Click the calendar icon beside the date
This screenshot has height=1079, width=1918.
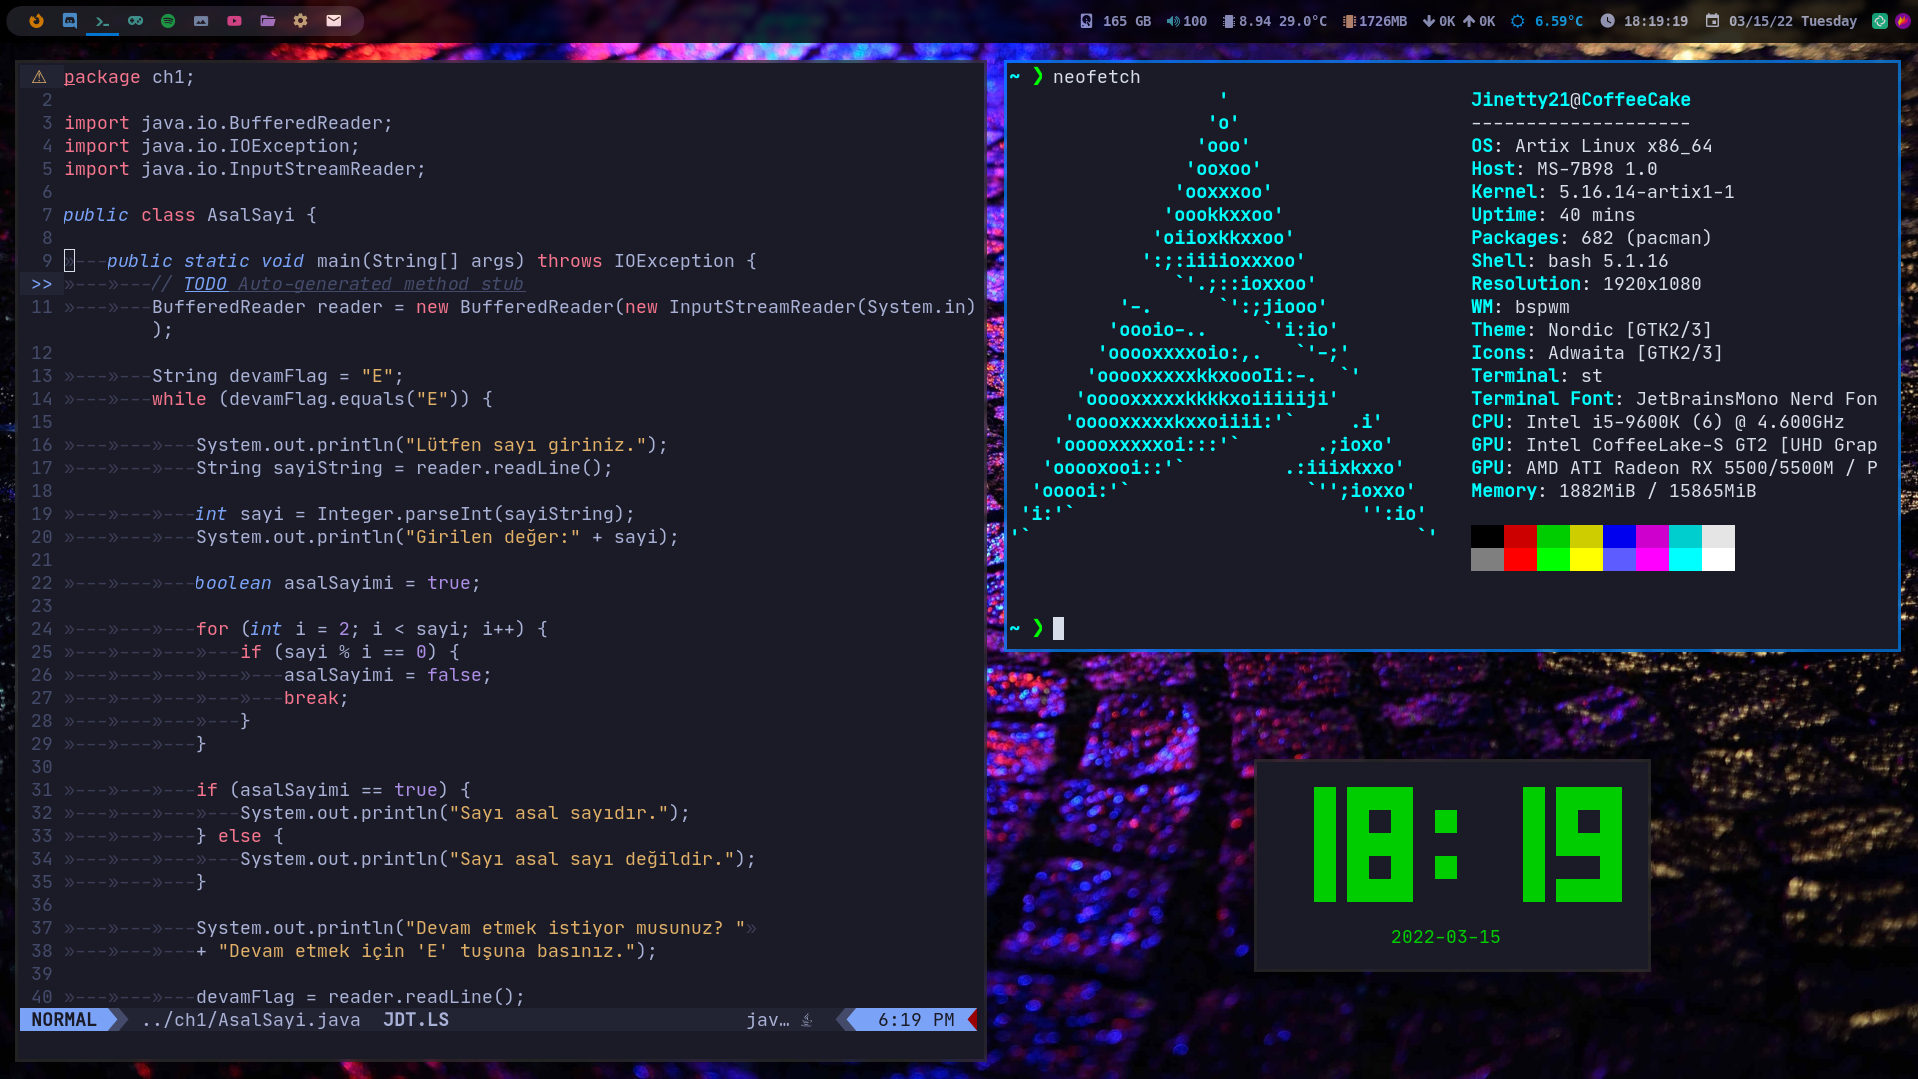[1712, 21]
